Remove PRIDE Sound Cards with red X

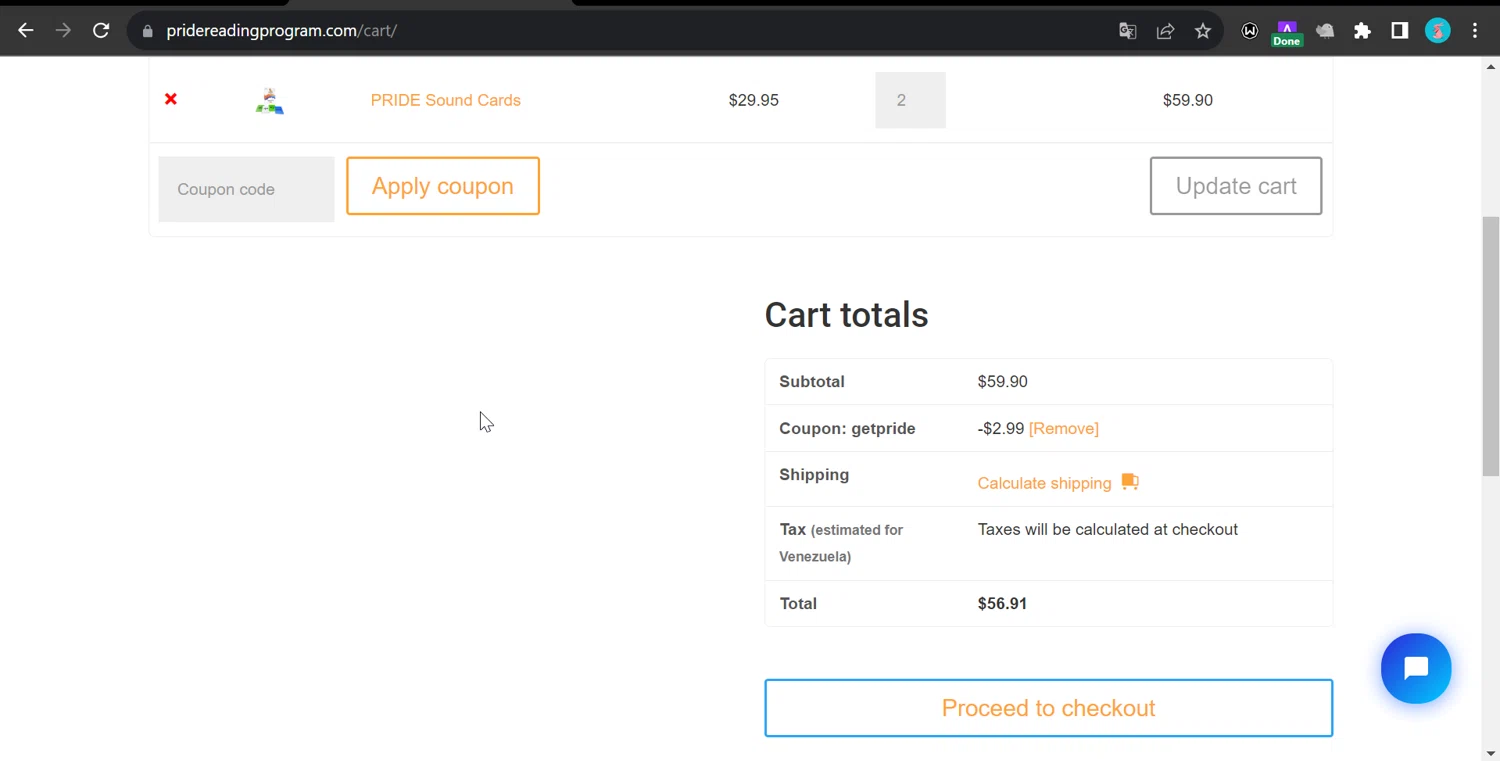tap(171, 99)
